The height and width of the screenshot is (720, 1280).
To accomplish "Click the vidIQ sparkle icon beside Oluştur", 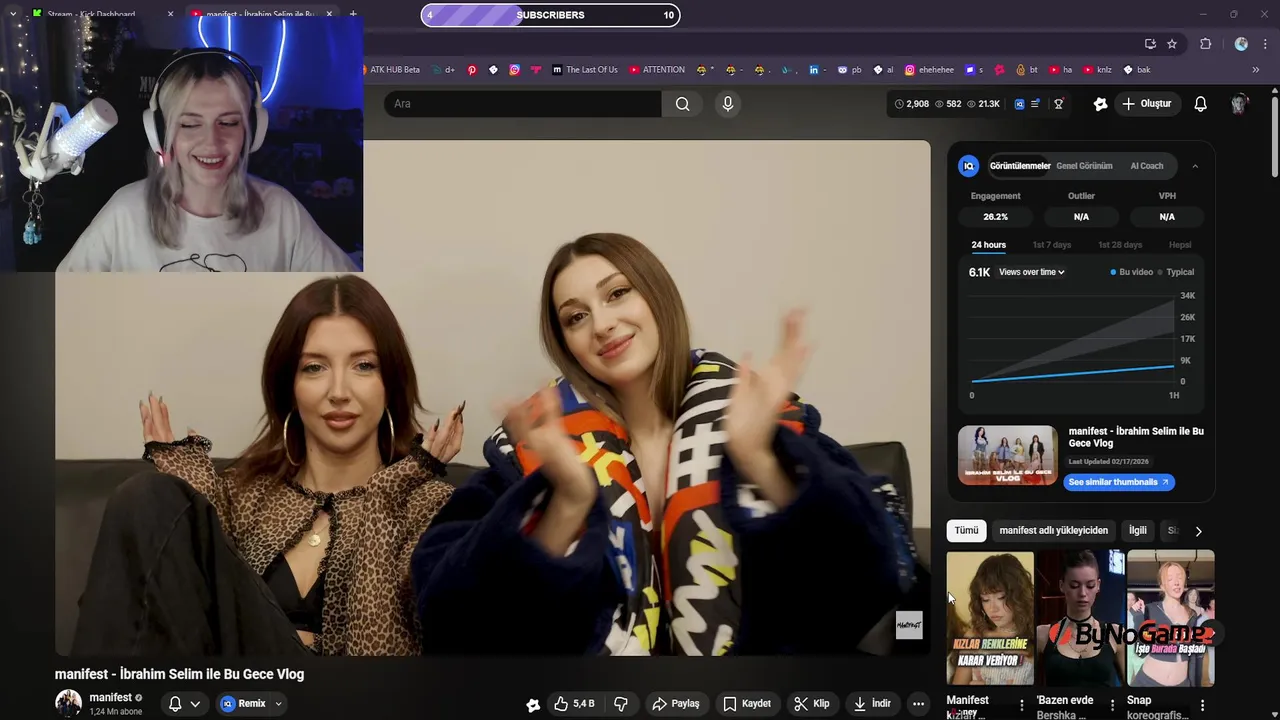I will pyautogui.click(x=1100, y=104).
